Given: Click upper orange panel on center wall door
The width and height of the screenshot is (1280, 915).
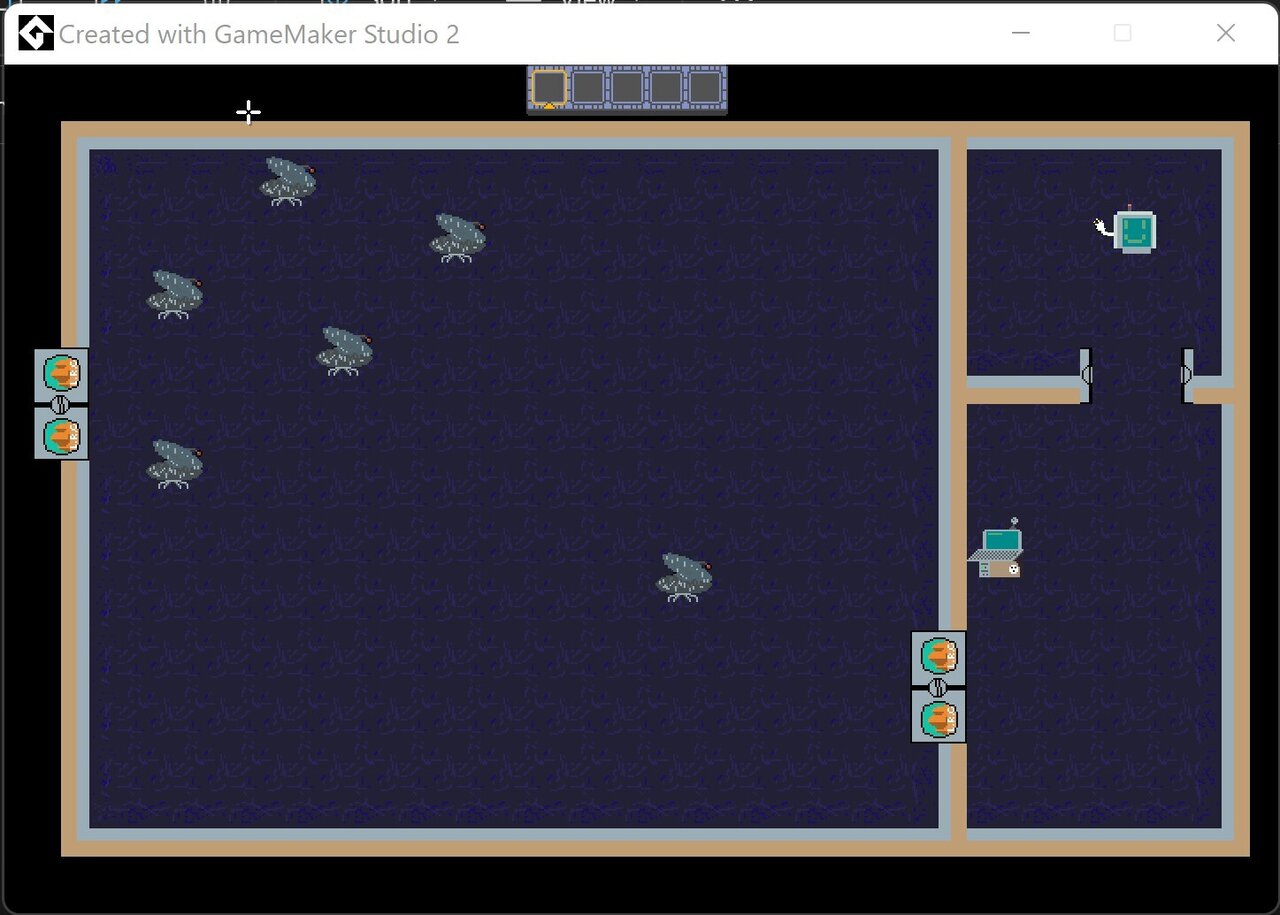Looking at the screenshot, I should click(939, 656).
